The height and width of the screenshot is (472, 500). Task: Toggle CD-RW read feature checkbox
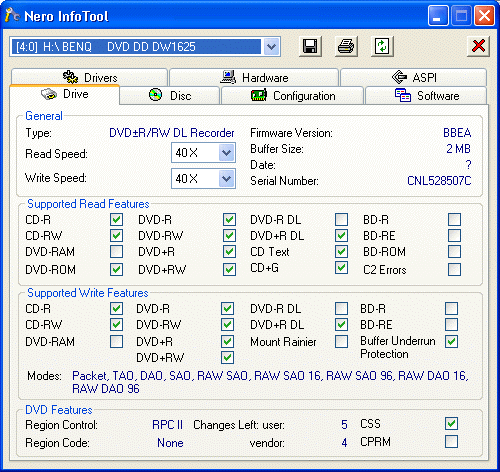pos(116,236)
